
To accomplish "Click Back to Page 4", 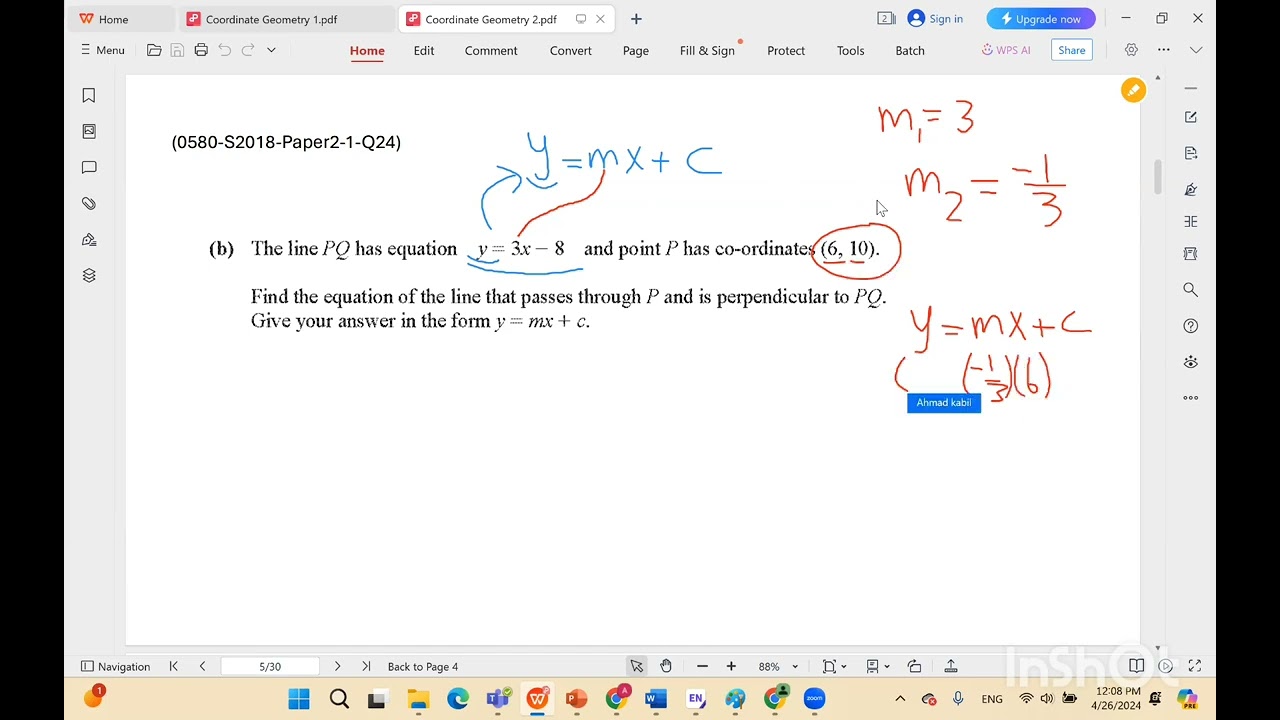I will pos(422,666).
